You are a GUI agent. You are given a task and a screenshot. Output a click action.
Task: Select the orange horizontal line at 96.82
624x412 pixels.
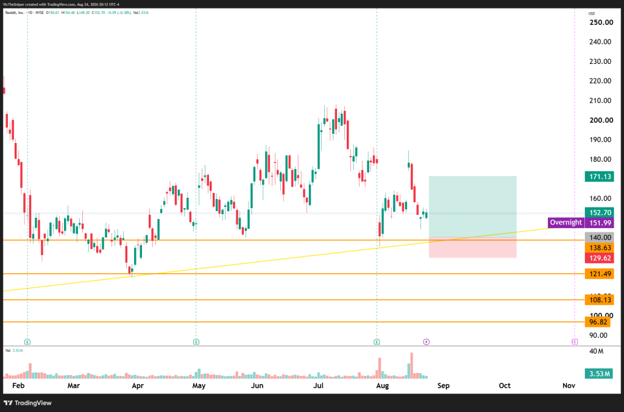click(x=294, y=322)
